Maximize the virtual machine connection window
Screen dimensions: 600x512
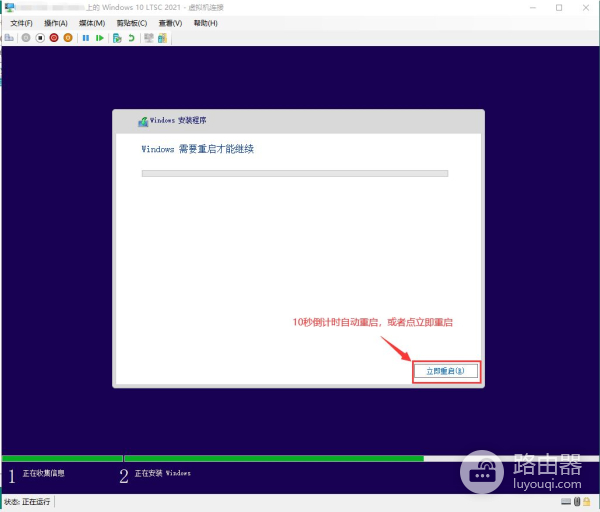tap(559, 8)
